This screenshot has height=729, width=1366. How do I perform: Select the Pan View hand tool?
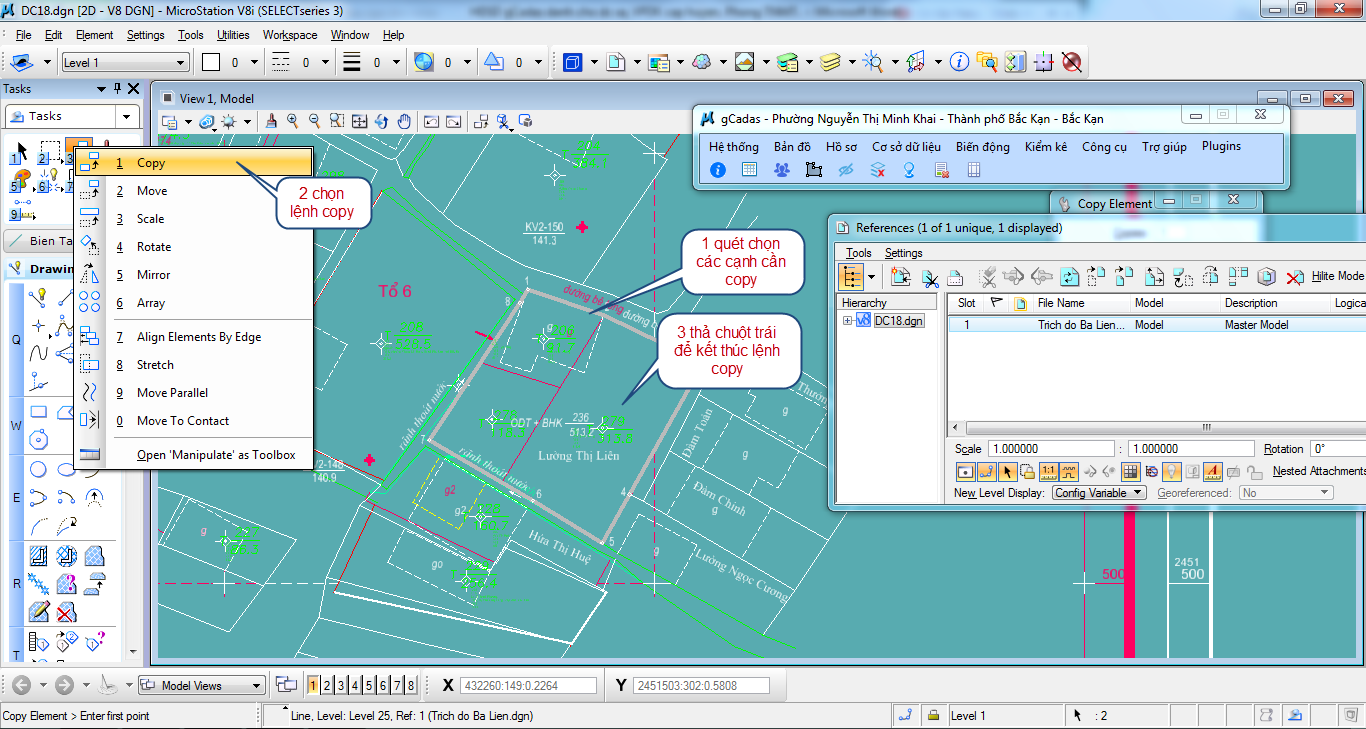point(404,122)
